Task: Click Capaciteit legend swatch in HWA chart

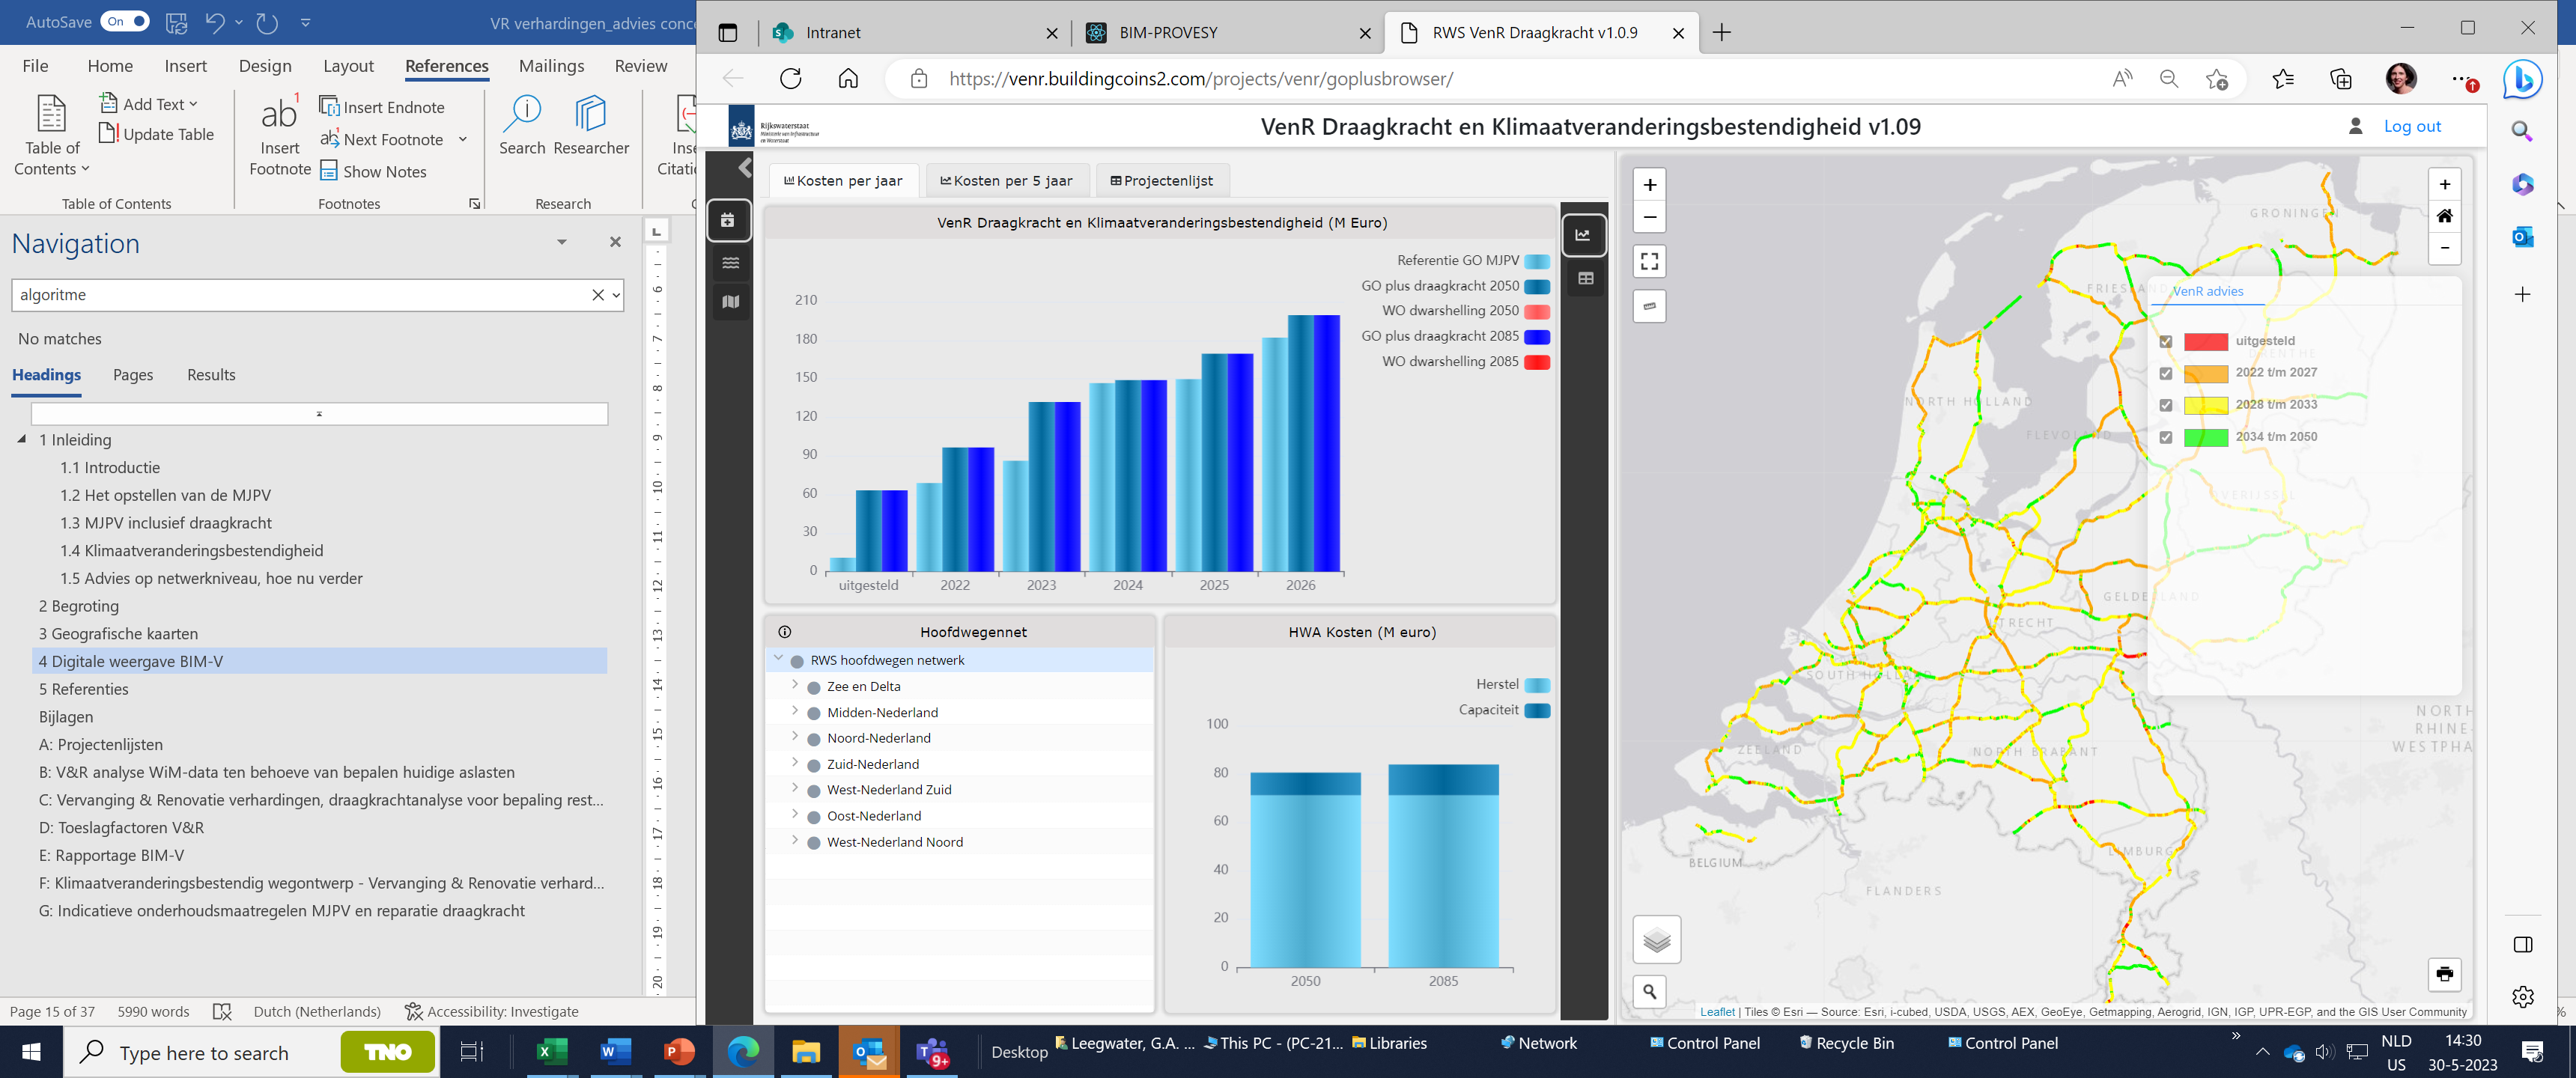Action: coord(1537,711)
